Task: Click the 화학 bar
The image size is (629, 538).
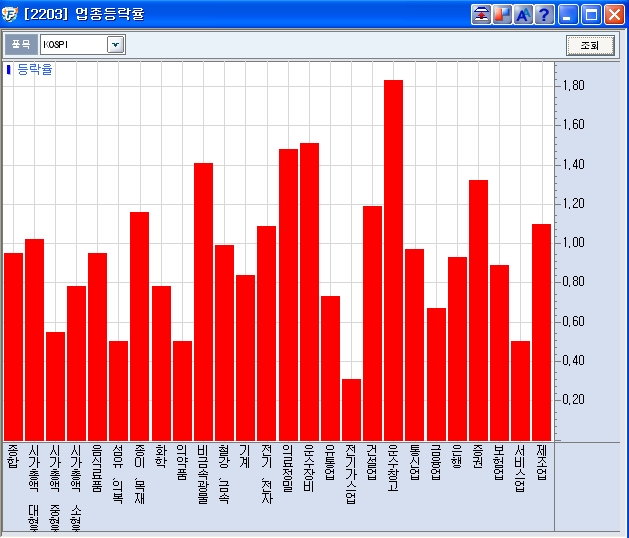Action: click(x=161, y=363)
